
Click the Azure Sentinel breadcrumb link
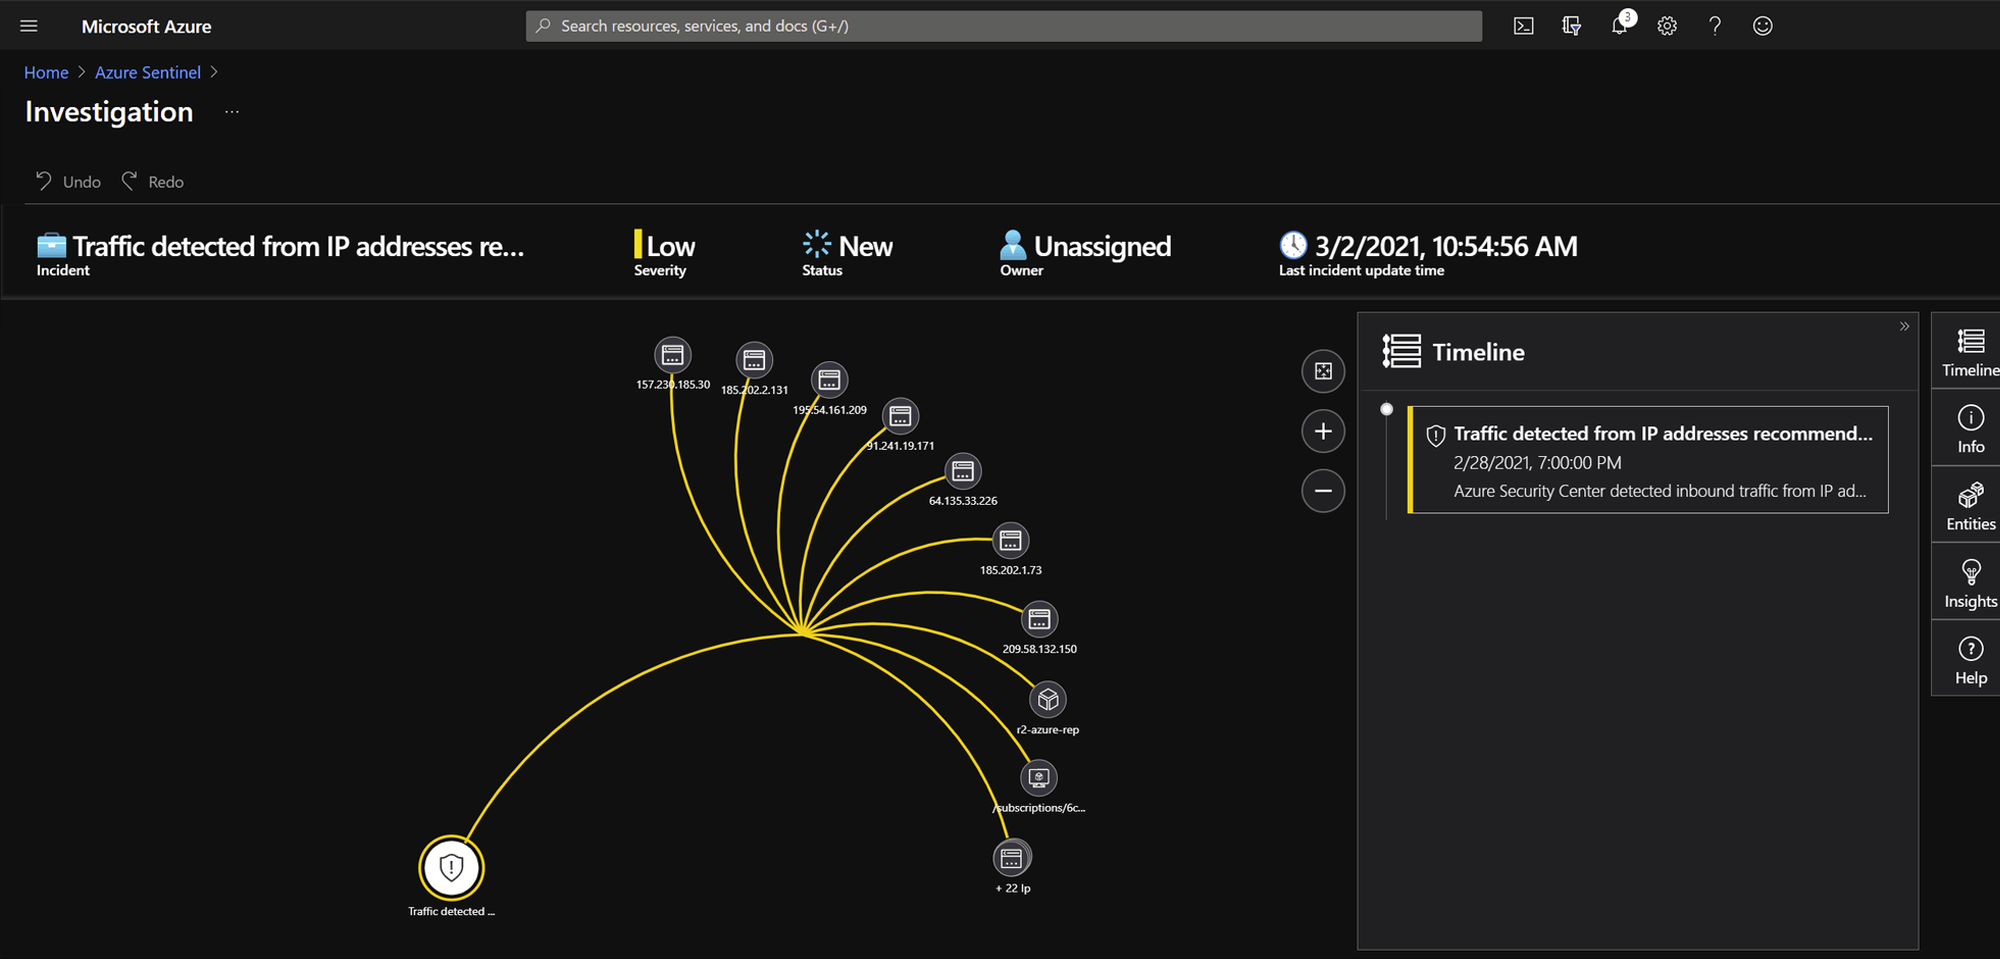point(148,72)
